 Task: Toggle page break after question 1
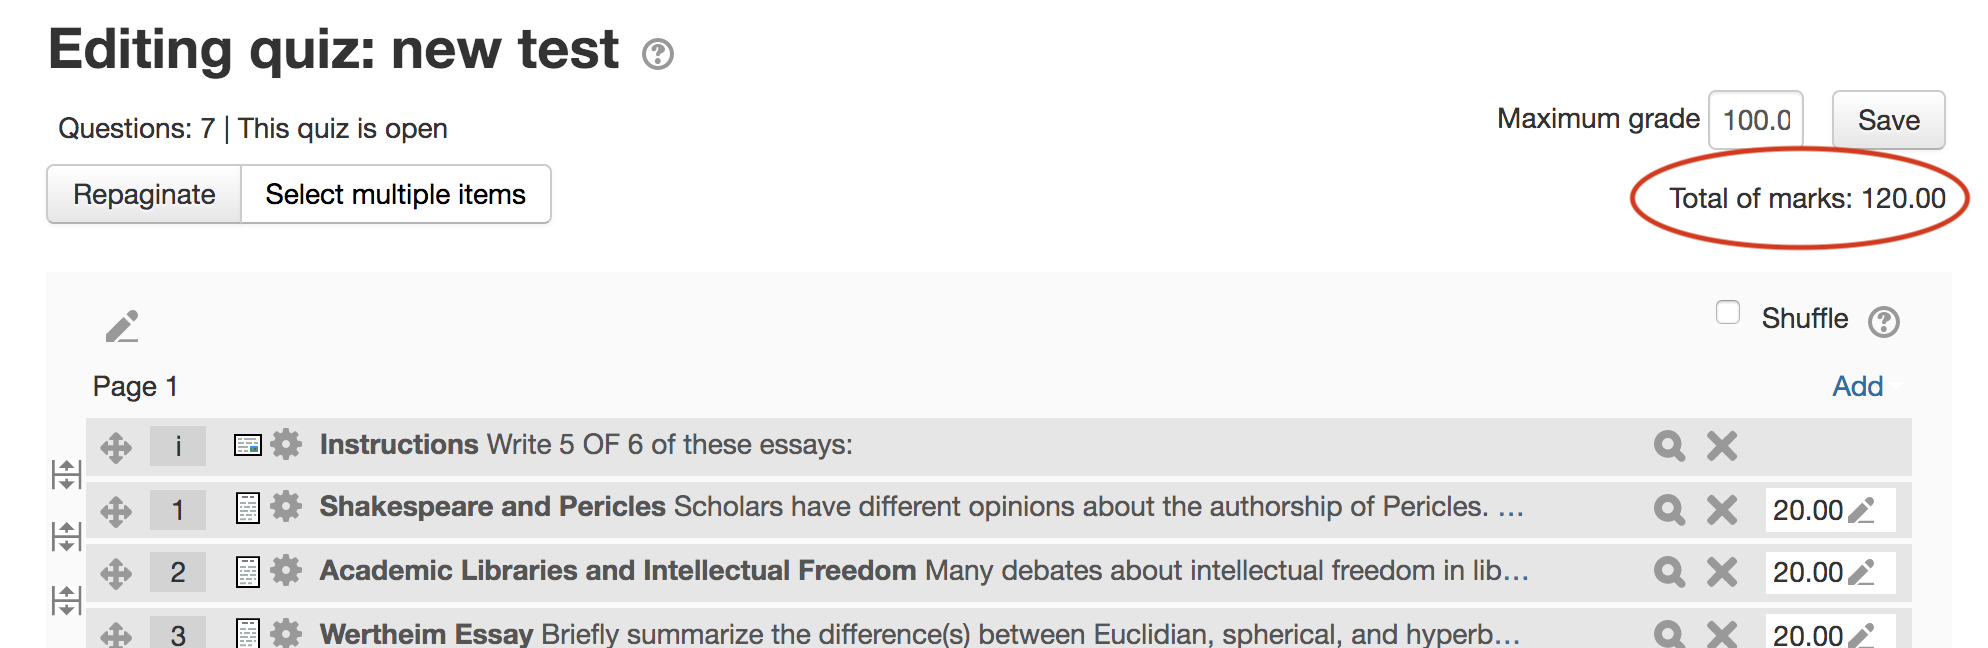[x=66, y=537]
